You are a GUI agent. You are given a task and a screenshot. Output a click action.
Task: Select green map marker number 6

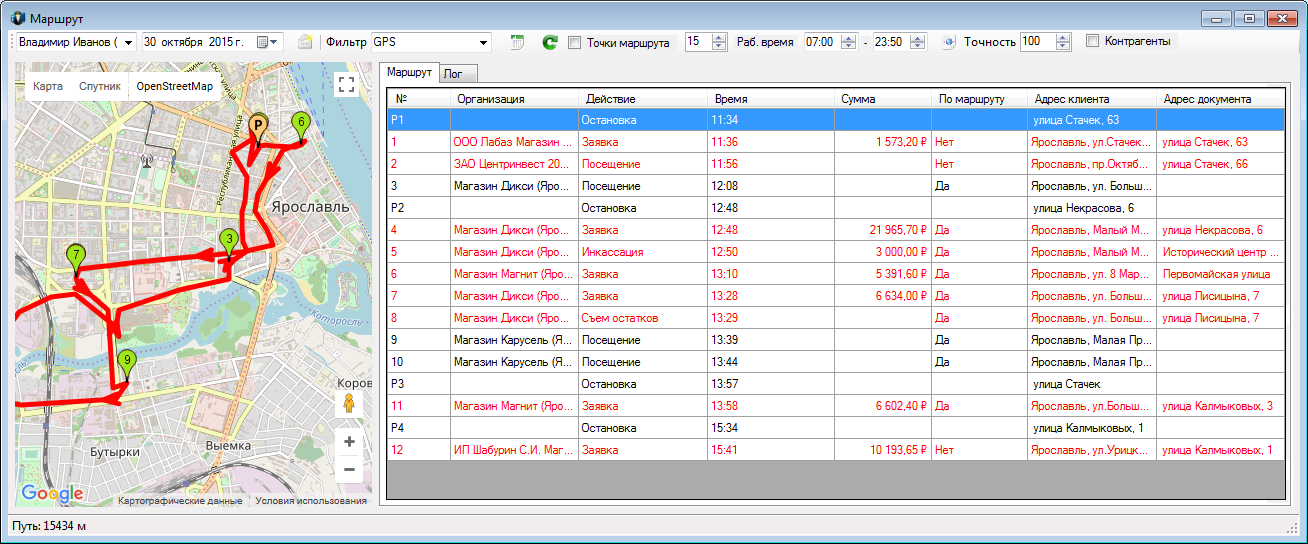point(301,126)
